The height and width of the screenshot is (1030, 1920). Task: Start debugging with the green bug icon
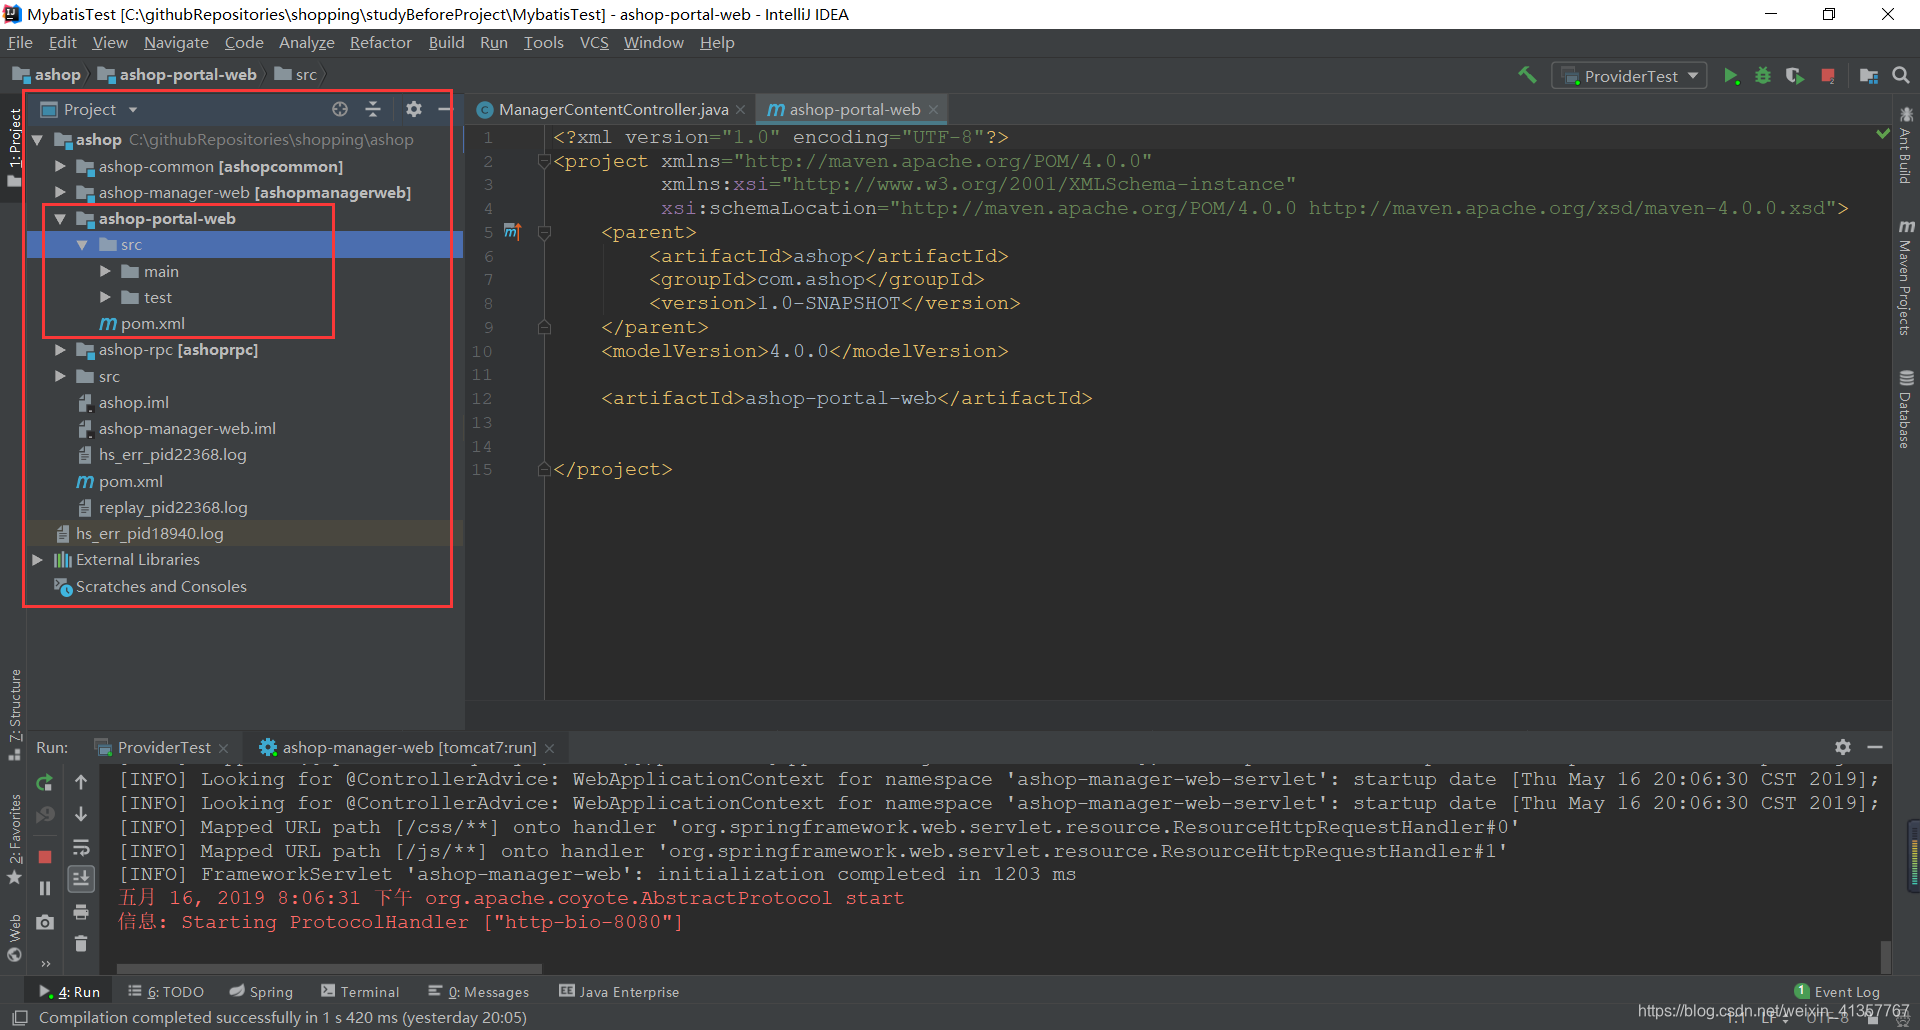tap(1763, 76)
